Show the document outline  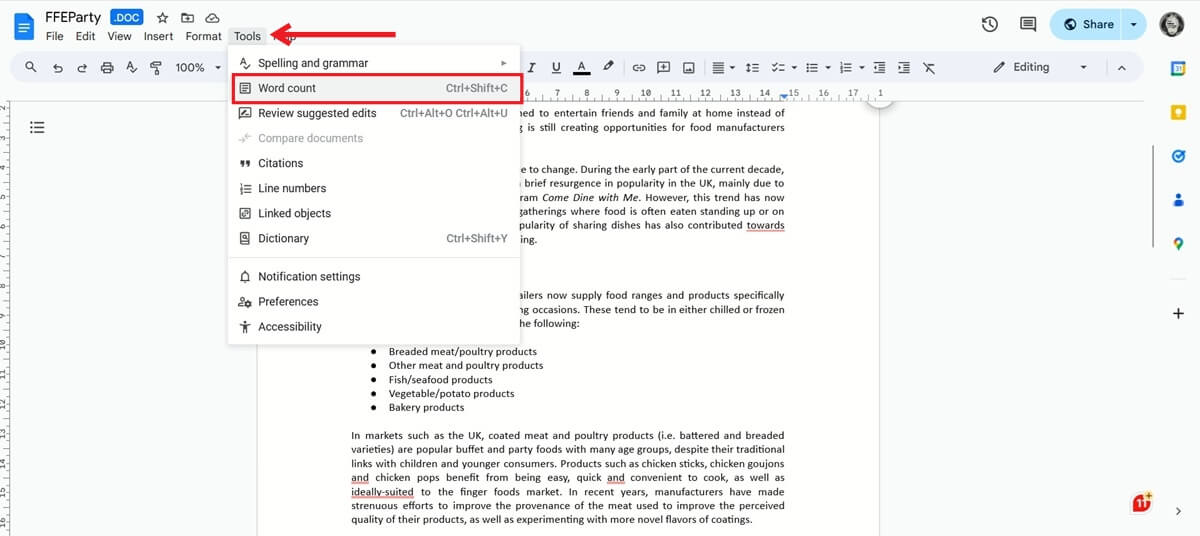pos(37,127)
